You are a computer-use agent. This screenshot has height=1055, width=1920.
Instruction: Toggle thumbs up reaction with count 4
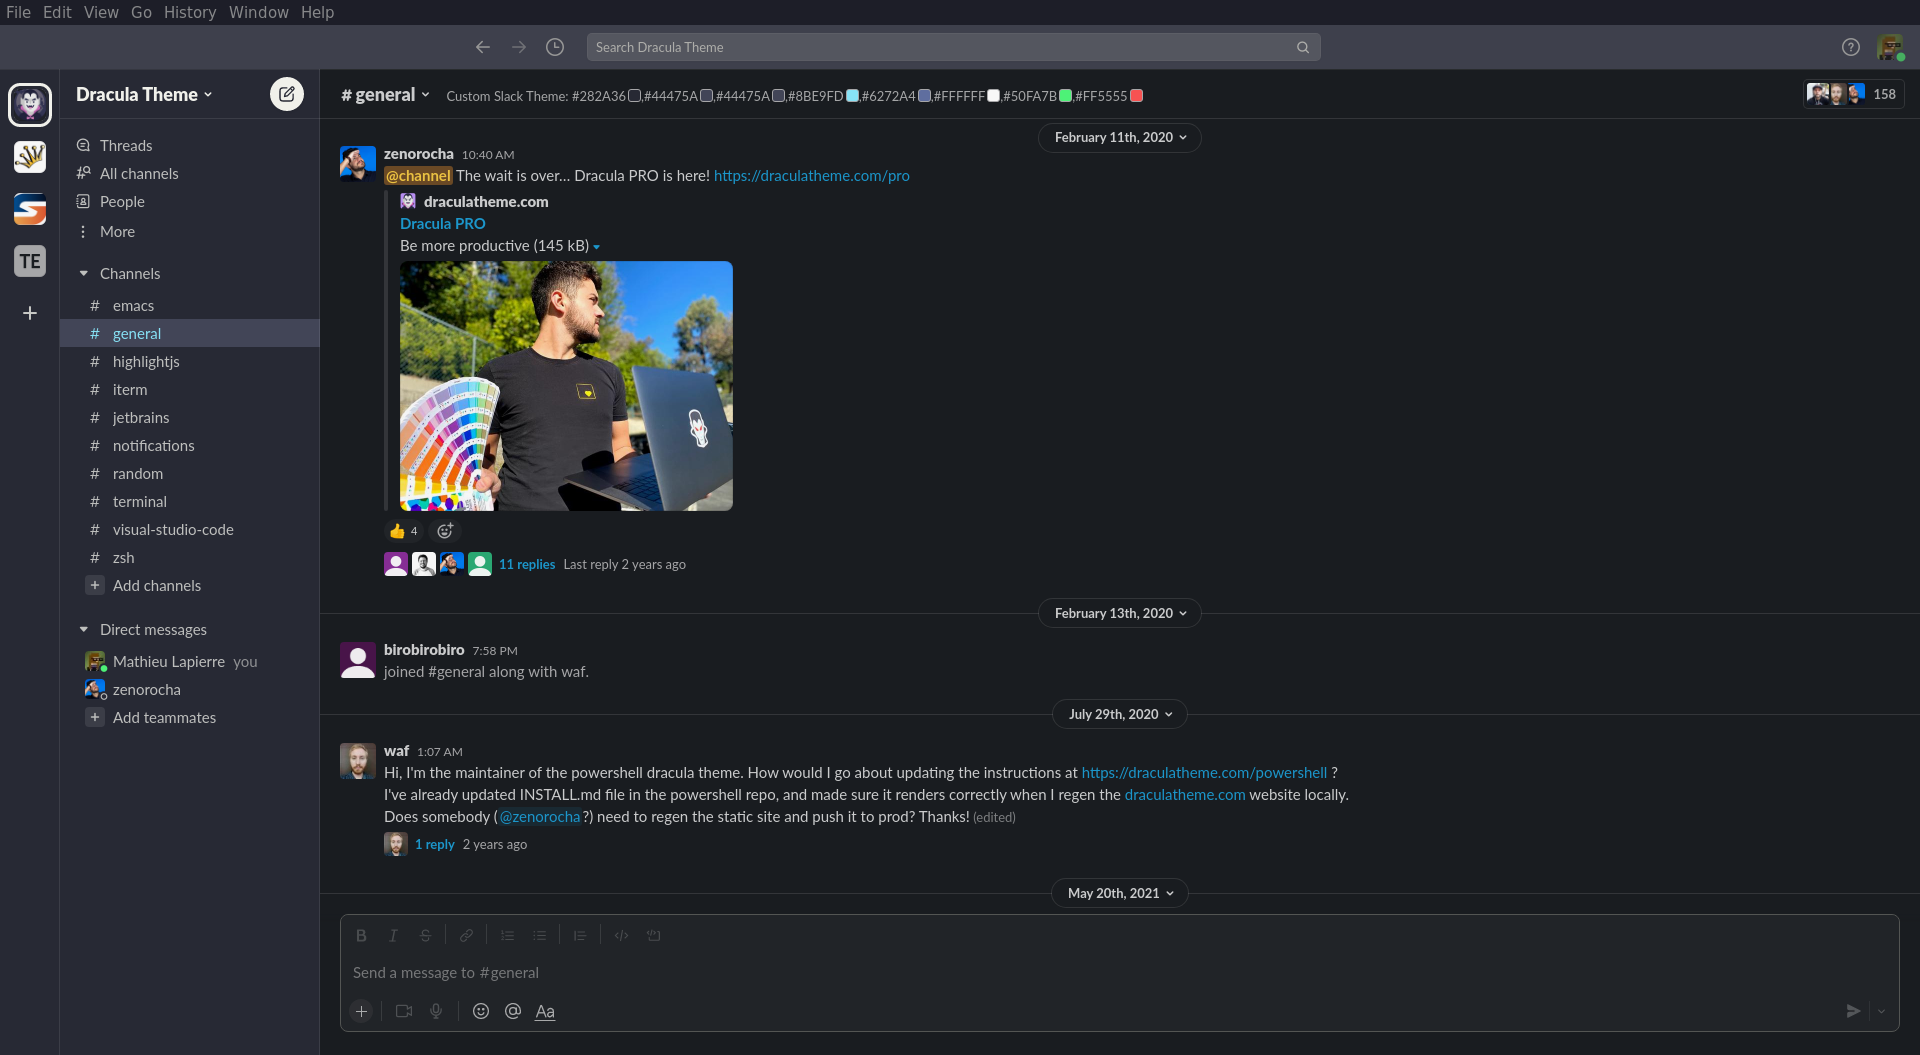(404, 531)
